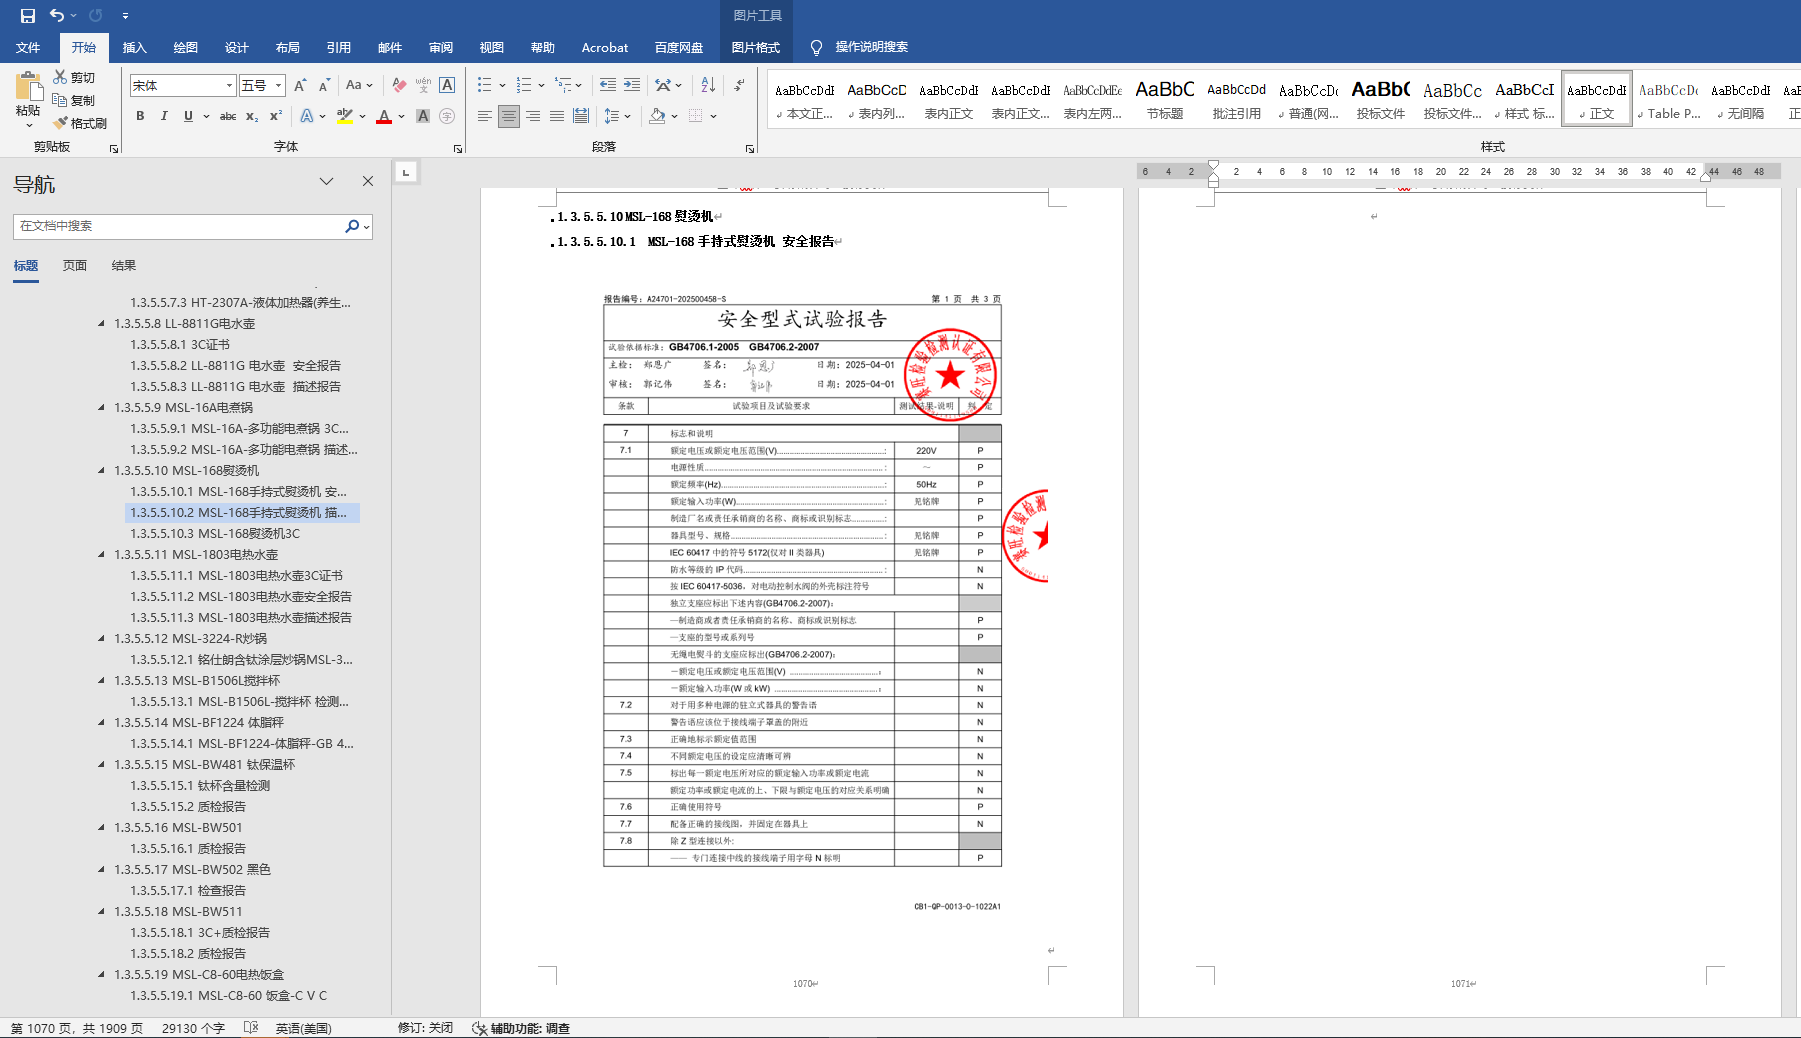Toggle bold formatting

click(140, 116)
